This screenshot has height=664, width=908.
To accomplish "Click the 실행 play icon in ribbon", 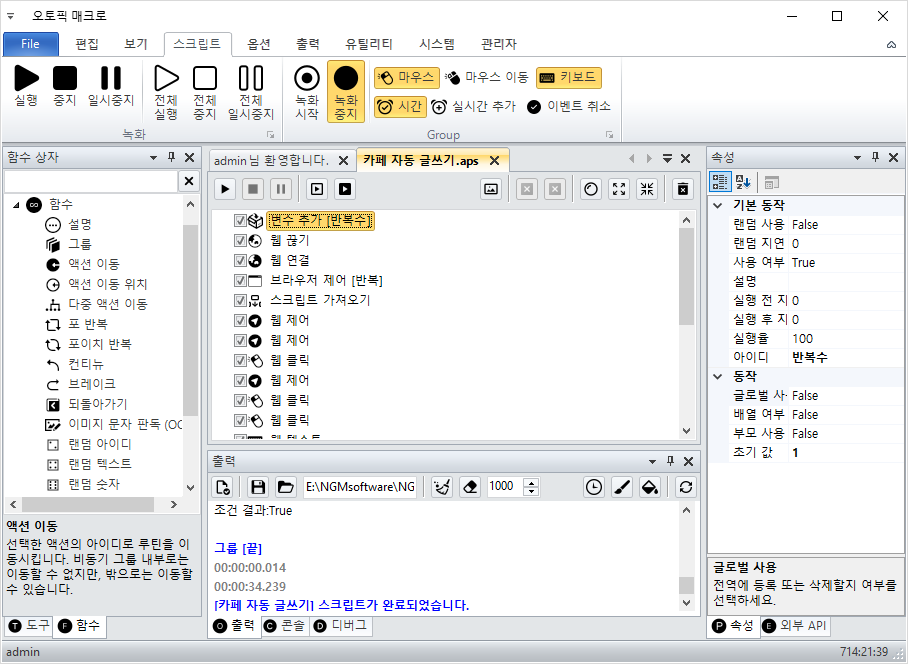I will click(x=26, y=78).
